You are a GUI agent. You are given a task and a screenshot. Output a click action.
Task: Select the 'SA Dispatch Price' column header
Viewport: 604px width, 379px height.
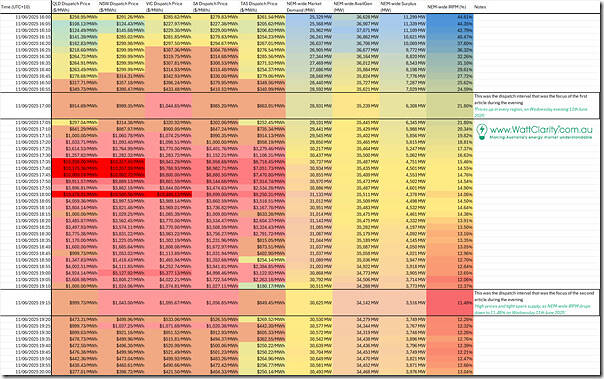[x=215, y=7]
